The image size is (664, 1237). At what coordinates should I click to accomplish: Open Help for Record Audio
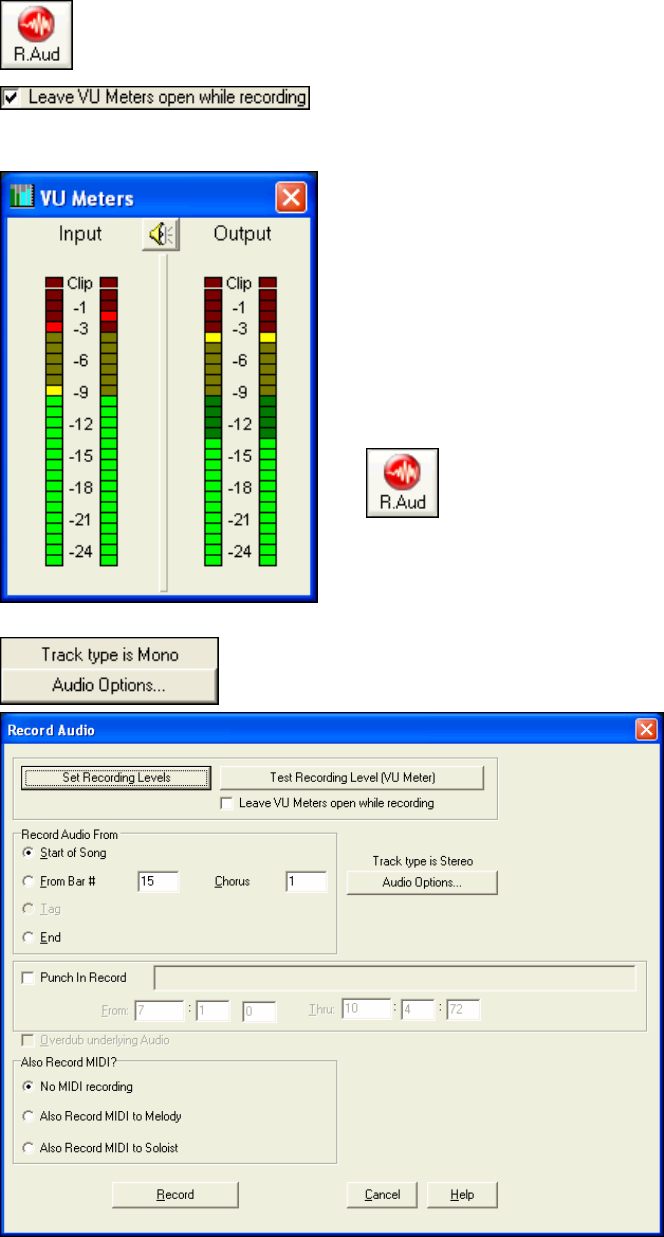[x=462, y=1194]
